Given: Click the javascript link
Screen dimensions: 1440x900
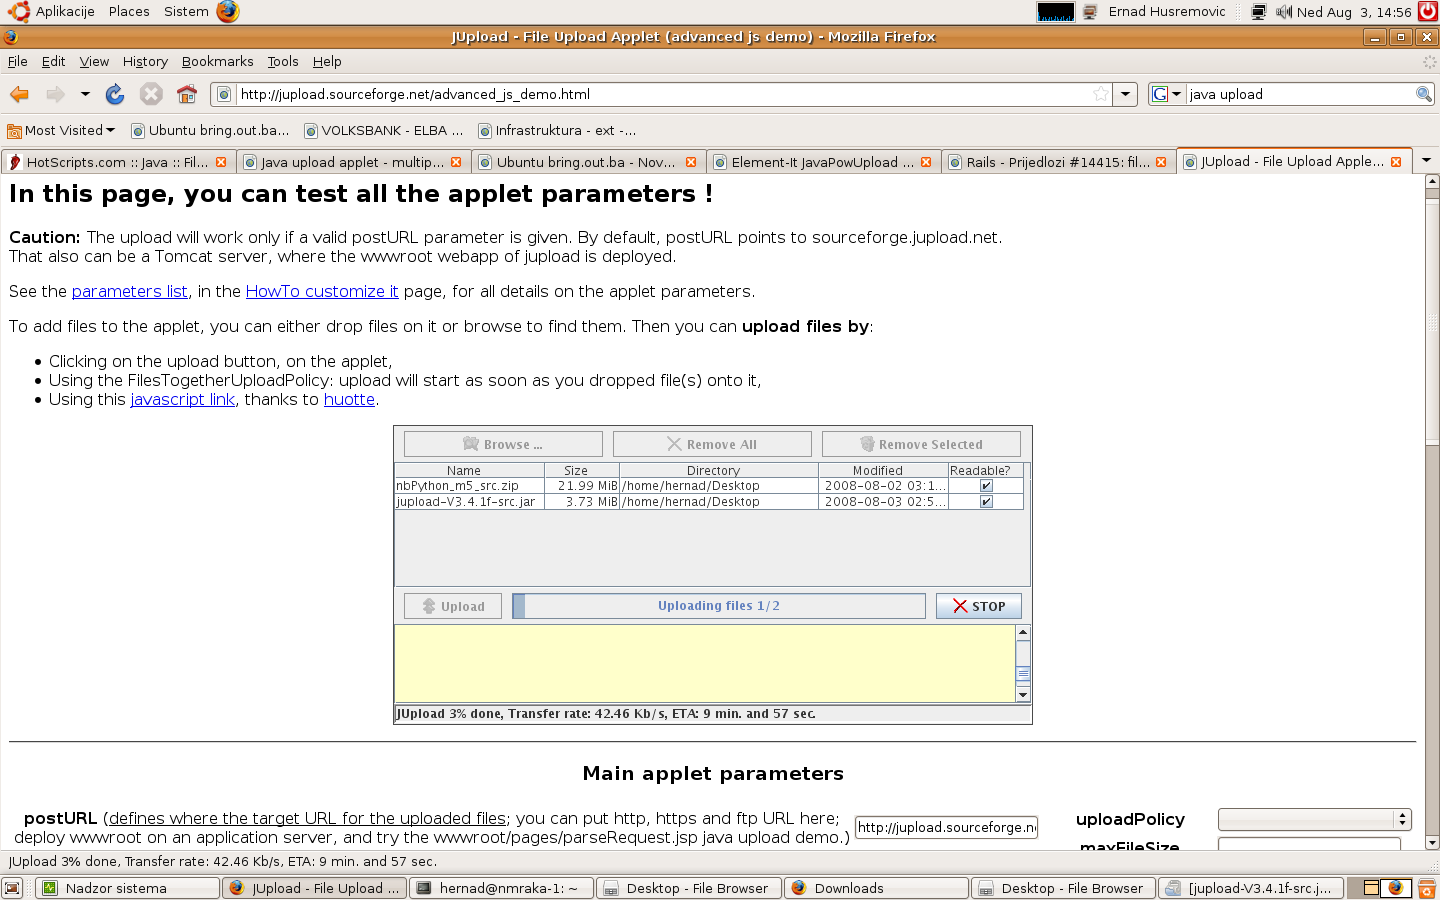Looking at the screenshot, I should 183,399.
